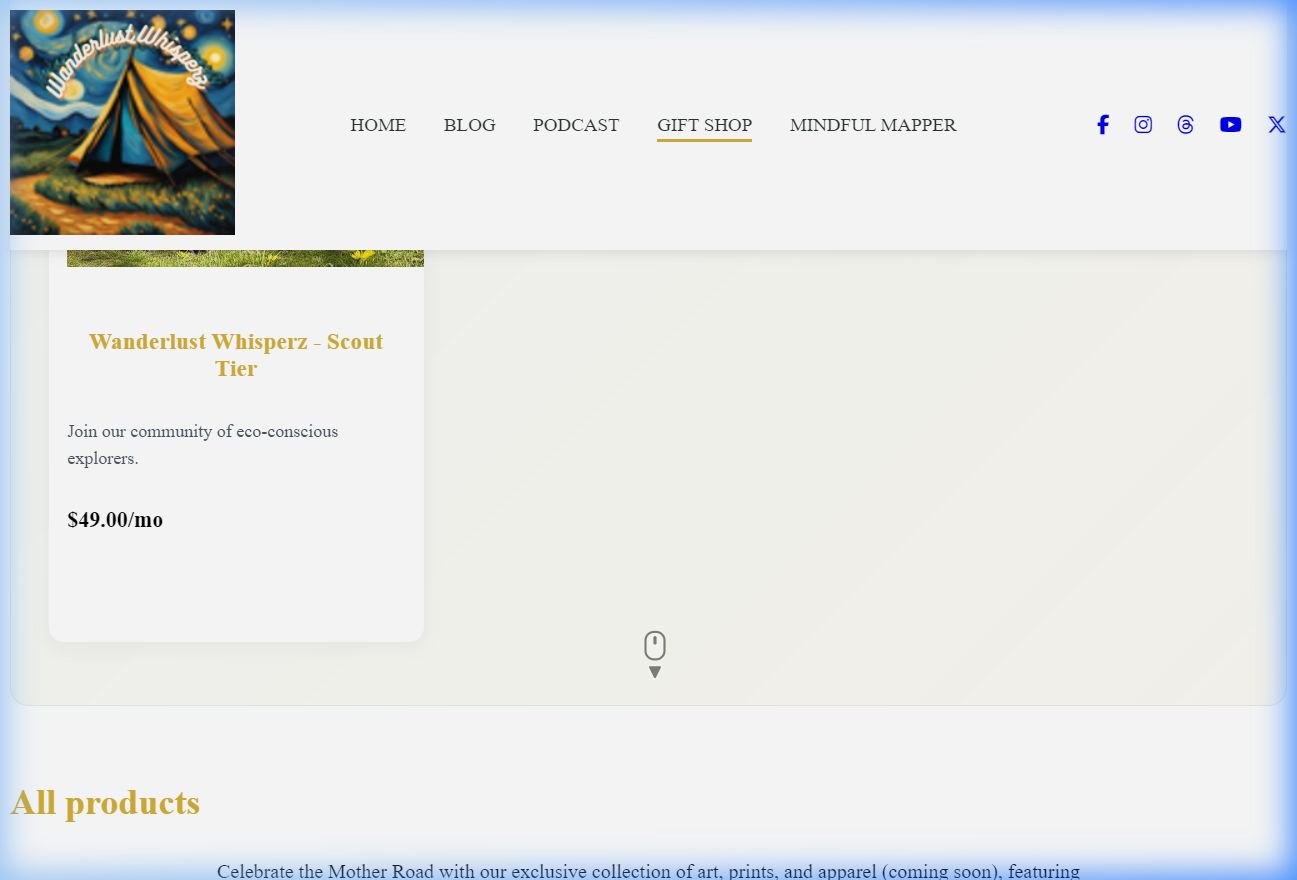Select the GIFT SHOP menu item
The image size is (1297, 880).
pos(704,125)
